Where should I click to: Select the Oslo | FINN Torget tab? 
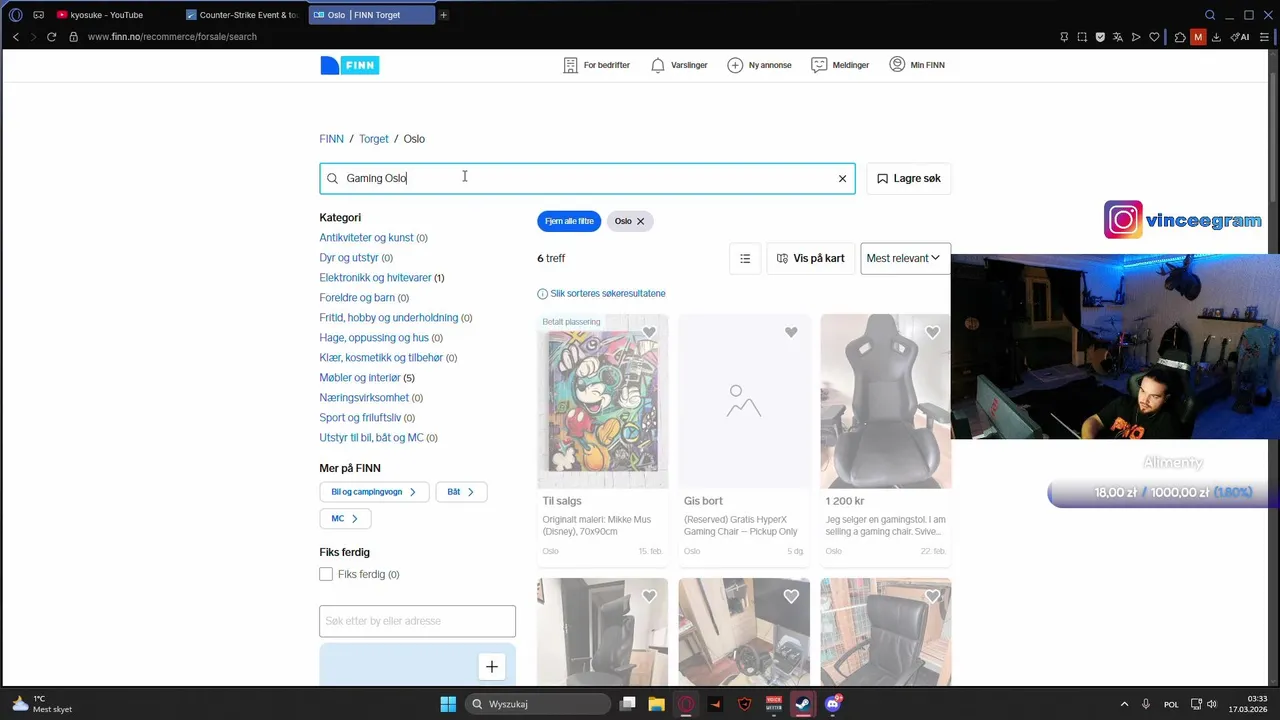coord(372,15)
